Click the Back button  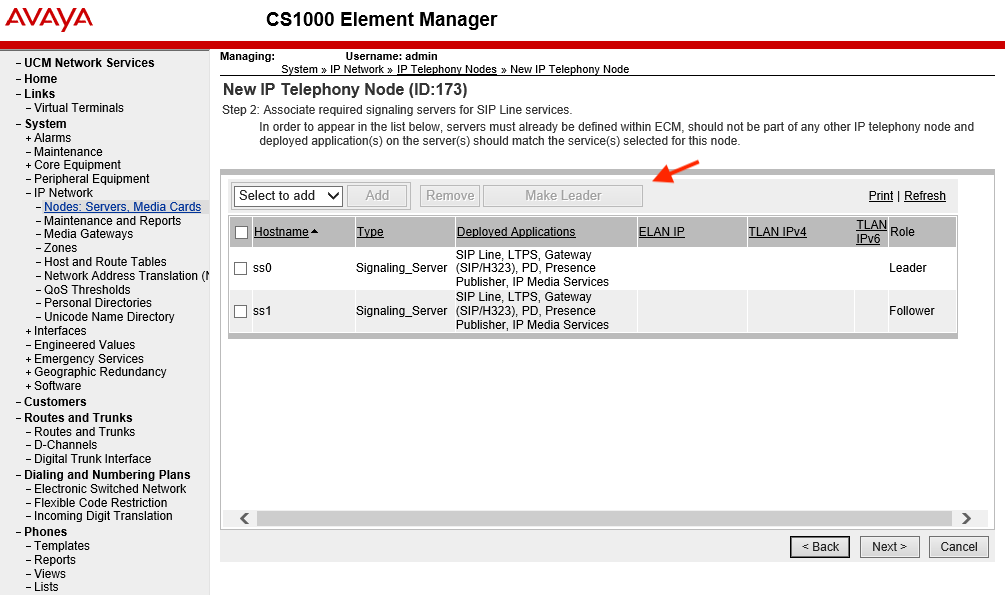pyautogui.click(x=820, y=547)
